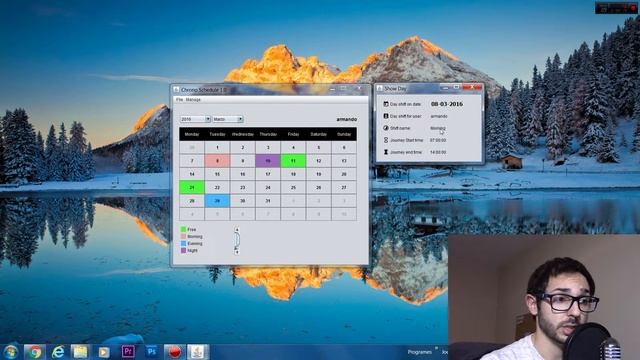Click the Programas toolbar label in taskbar
Screen dimensions: 640x360
[420, 352]
